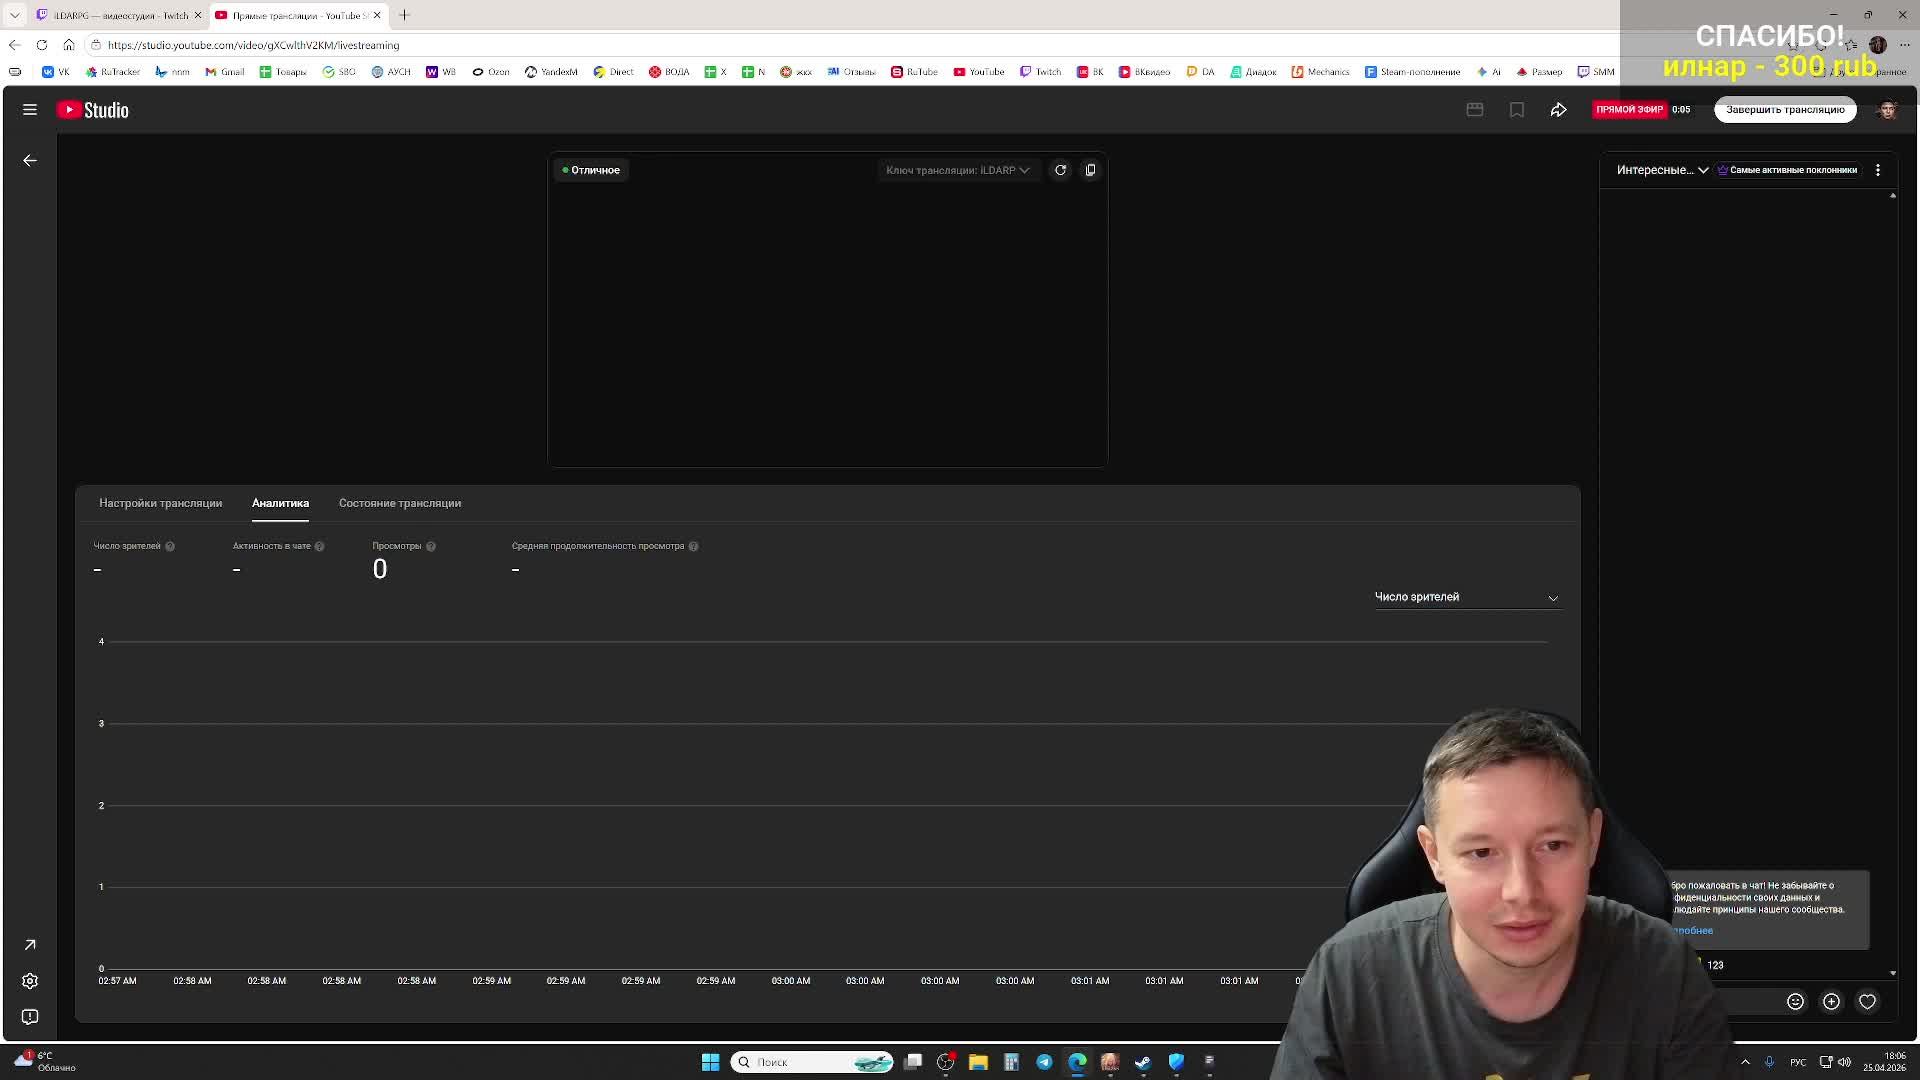
Task: Expand the Интересные chat filter dropdown
Action: [1662, 170]
